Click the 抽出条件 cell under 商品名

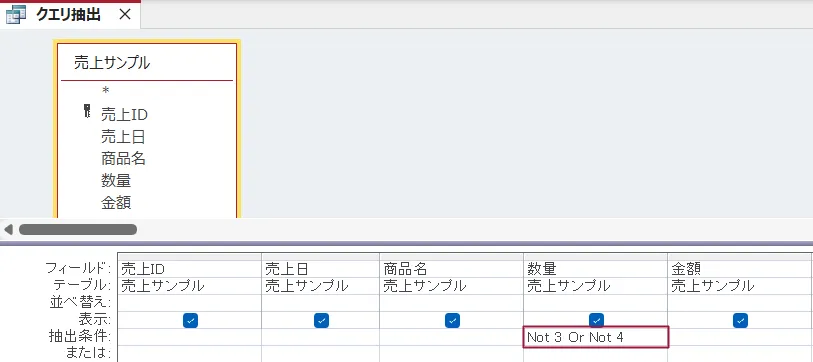[x=451, y=337]
